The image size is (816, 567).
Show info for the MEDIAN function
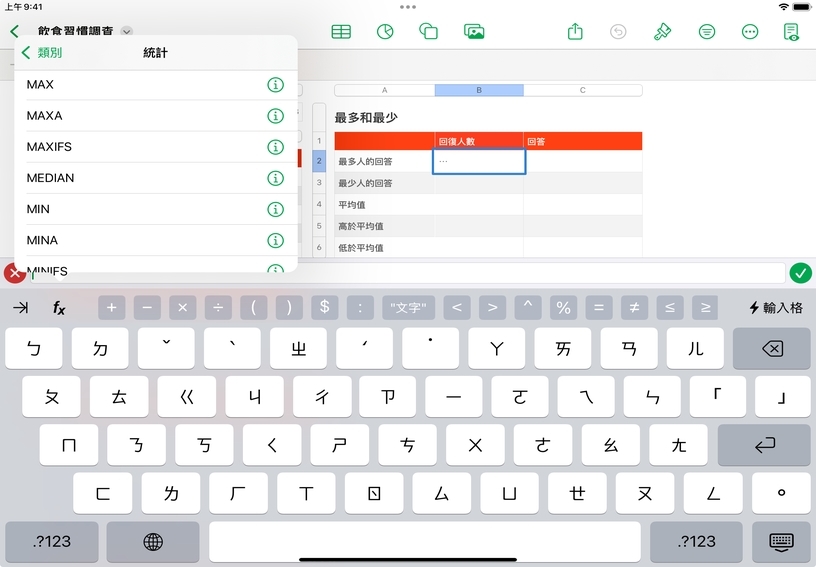coord(275,178)
